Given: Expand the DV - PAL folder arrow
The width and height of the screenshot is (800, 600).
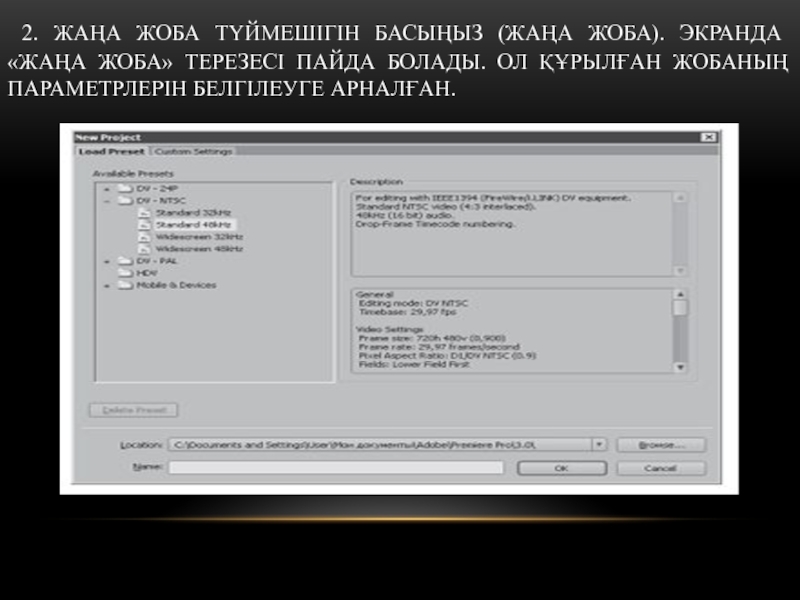Looking at the screenshot, I should pyautogui.click(x=107, y=261).
